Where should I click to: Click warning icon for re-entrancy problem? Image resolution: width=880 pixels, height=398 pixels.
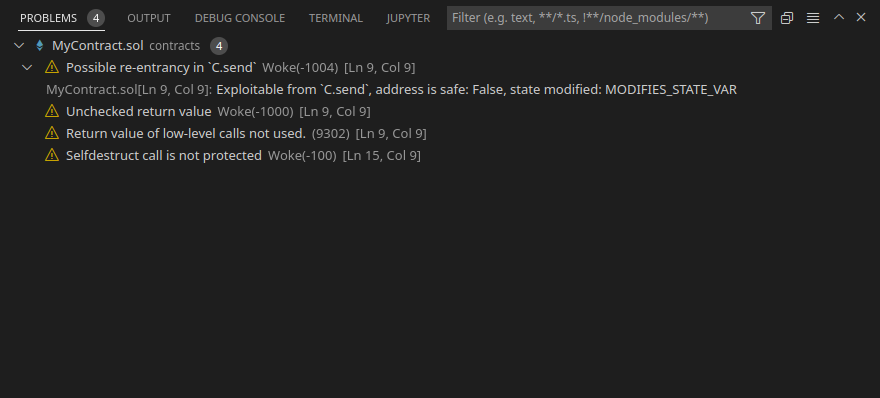click(52, 67)
